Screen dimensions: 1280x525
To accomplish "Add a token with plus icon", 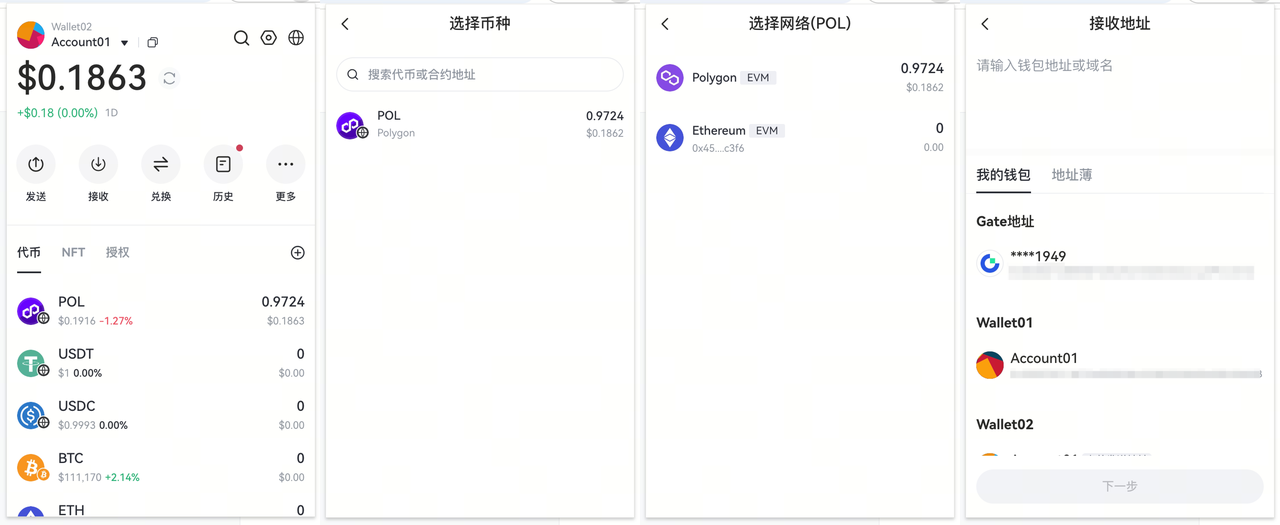I will [x=297, y=253].
